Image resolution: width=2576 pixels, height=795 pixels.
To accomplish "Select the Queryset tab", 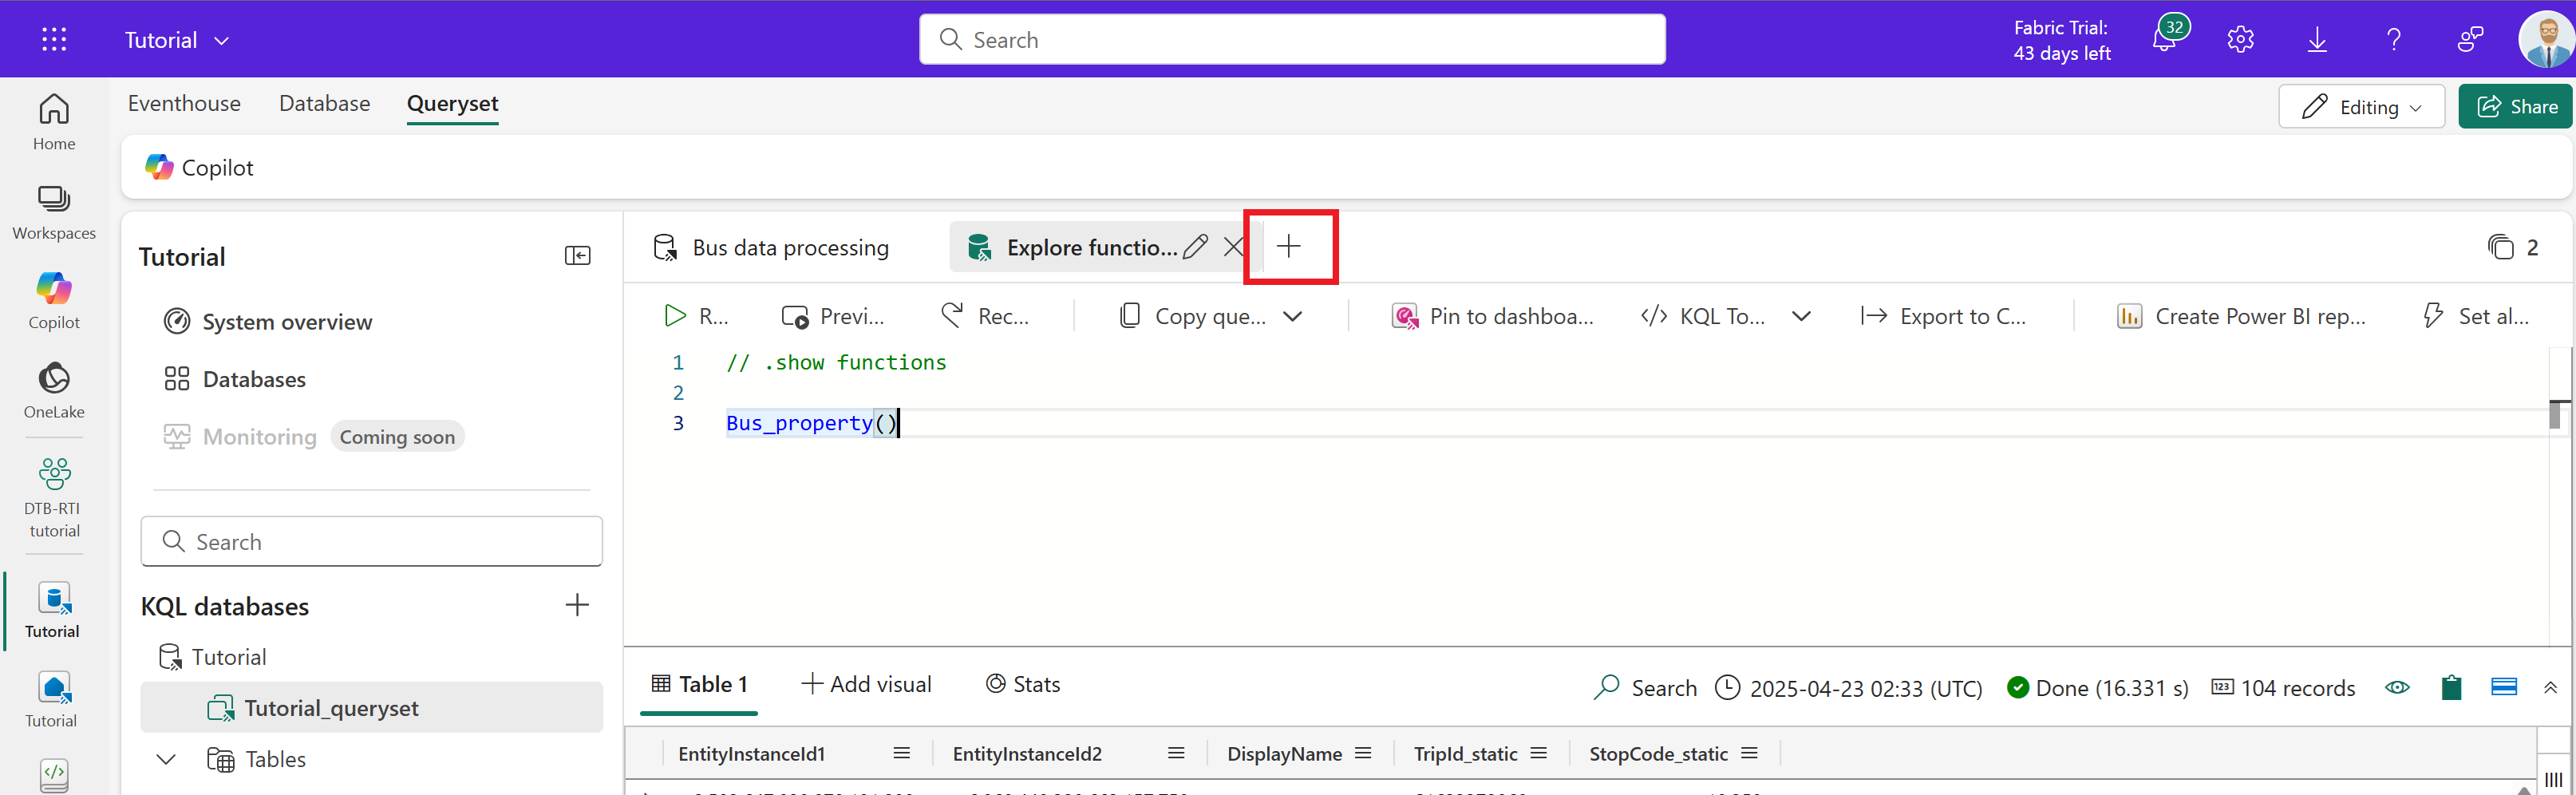I will (x=452, y=104).
